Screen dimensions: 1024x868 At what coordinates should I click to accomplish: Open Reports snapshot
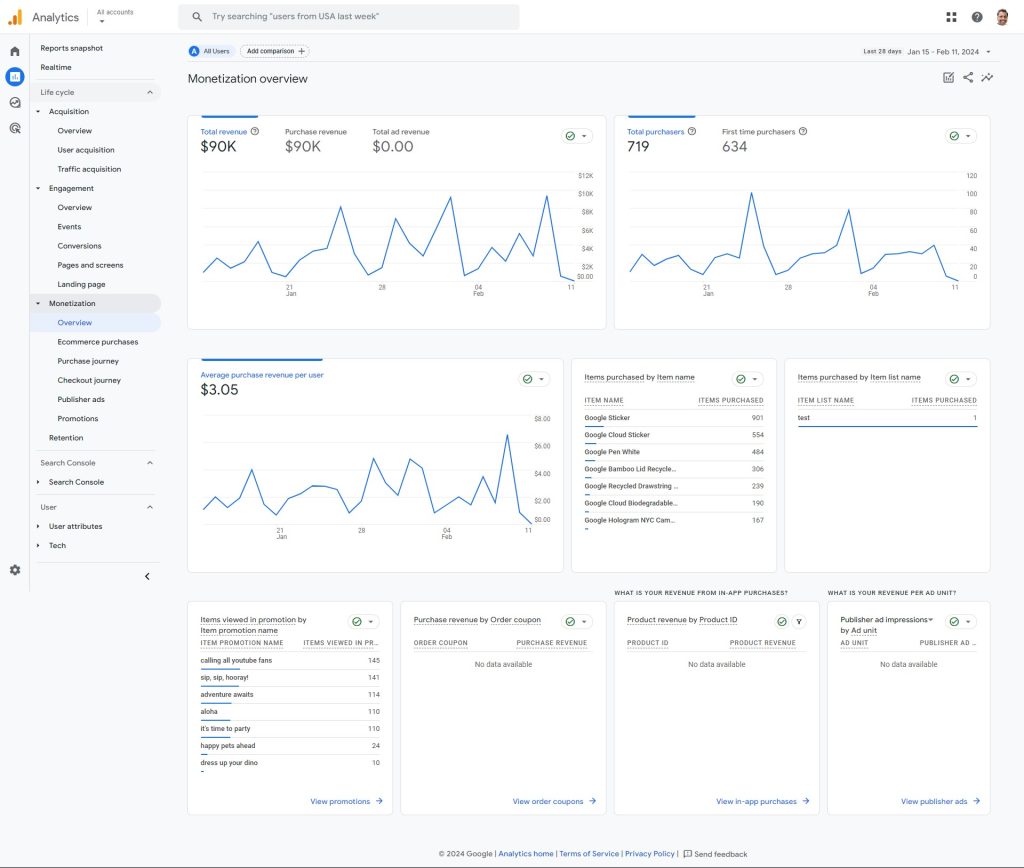click(71, 48)
